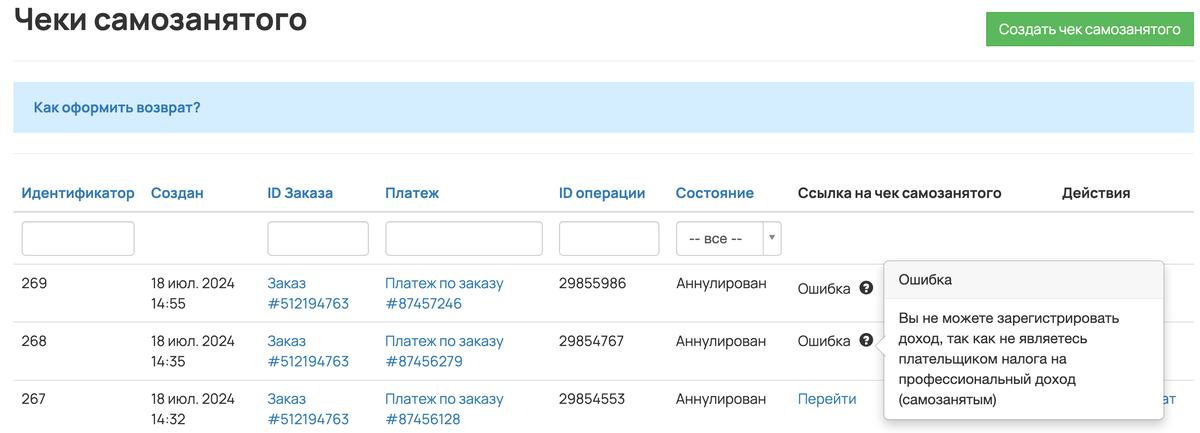Sort table by Состояние column header
This screenshot has height=433, width=1200.
[x=715, y=193]
